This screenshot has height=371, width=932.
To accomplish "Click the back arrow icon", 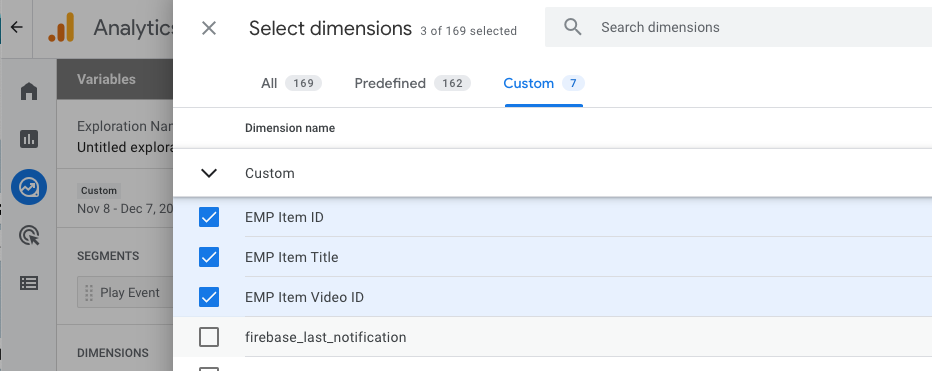I will tap(17, 27).
